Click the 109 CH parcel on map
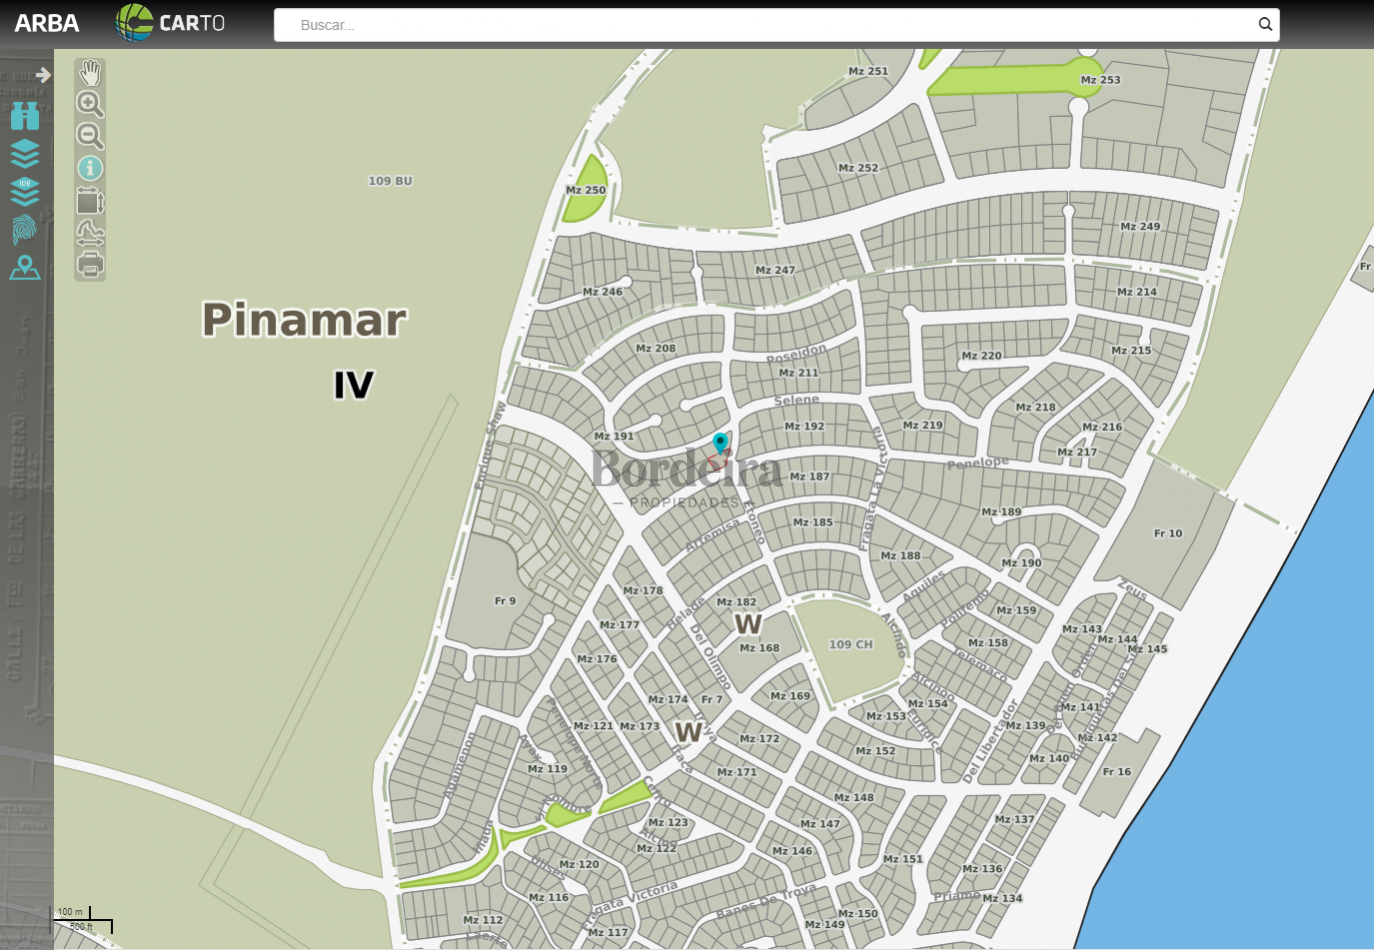 (850, 645)
